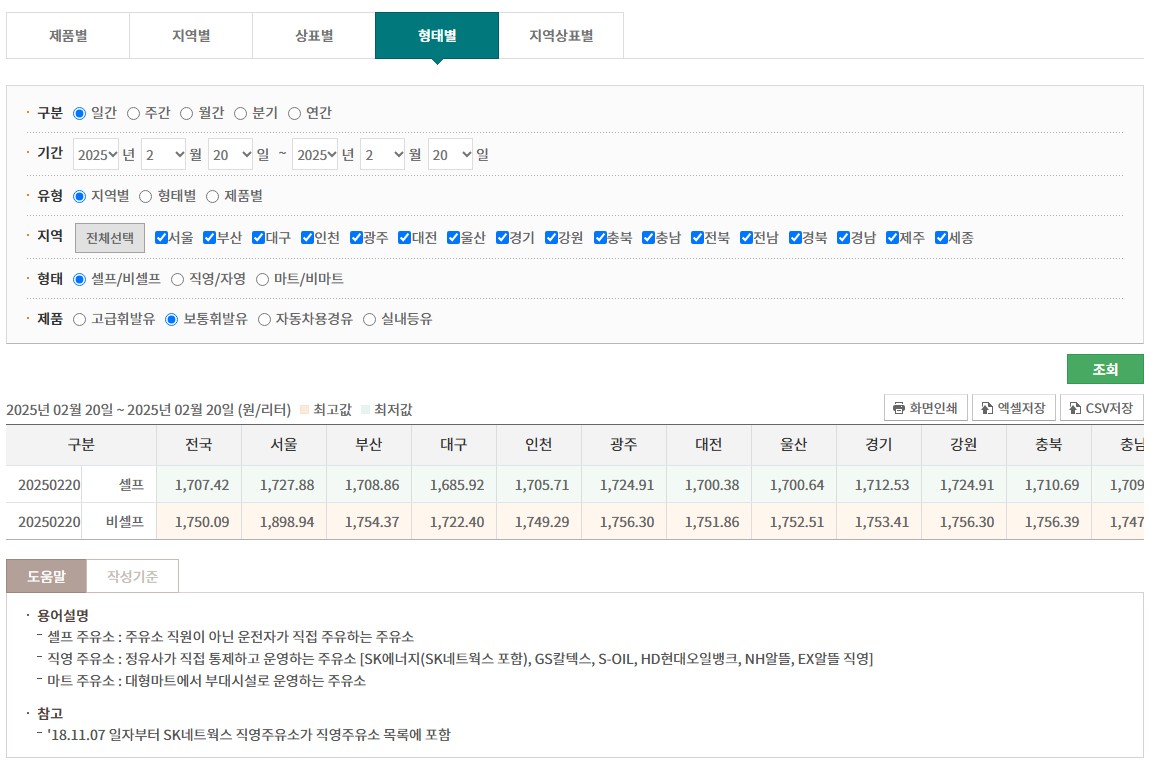Select the 형태별 tab
This screenshot has width=1158, height=773.
pos(436,35)
